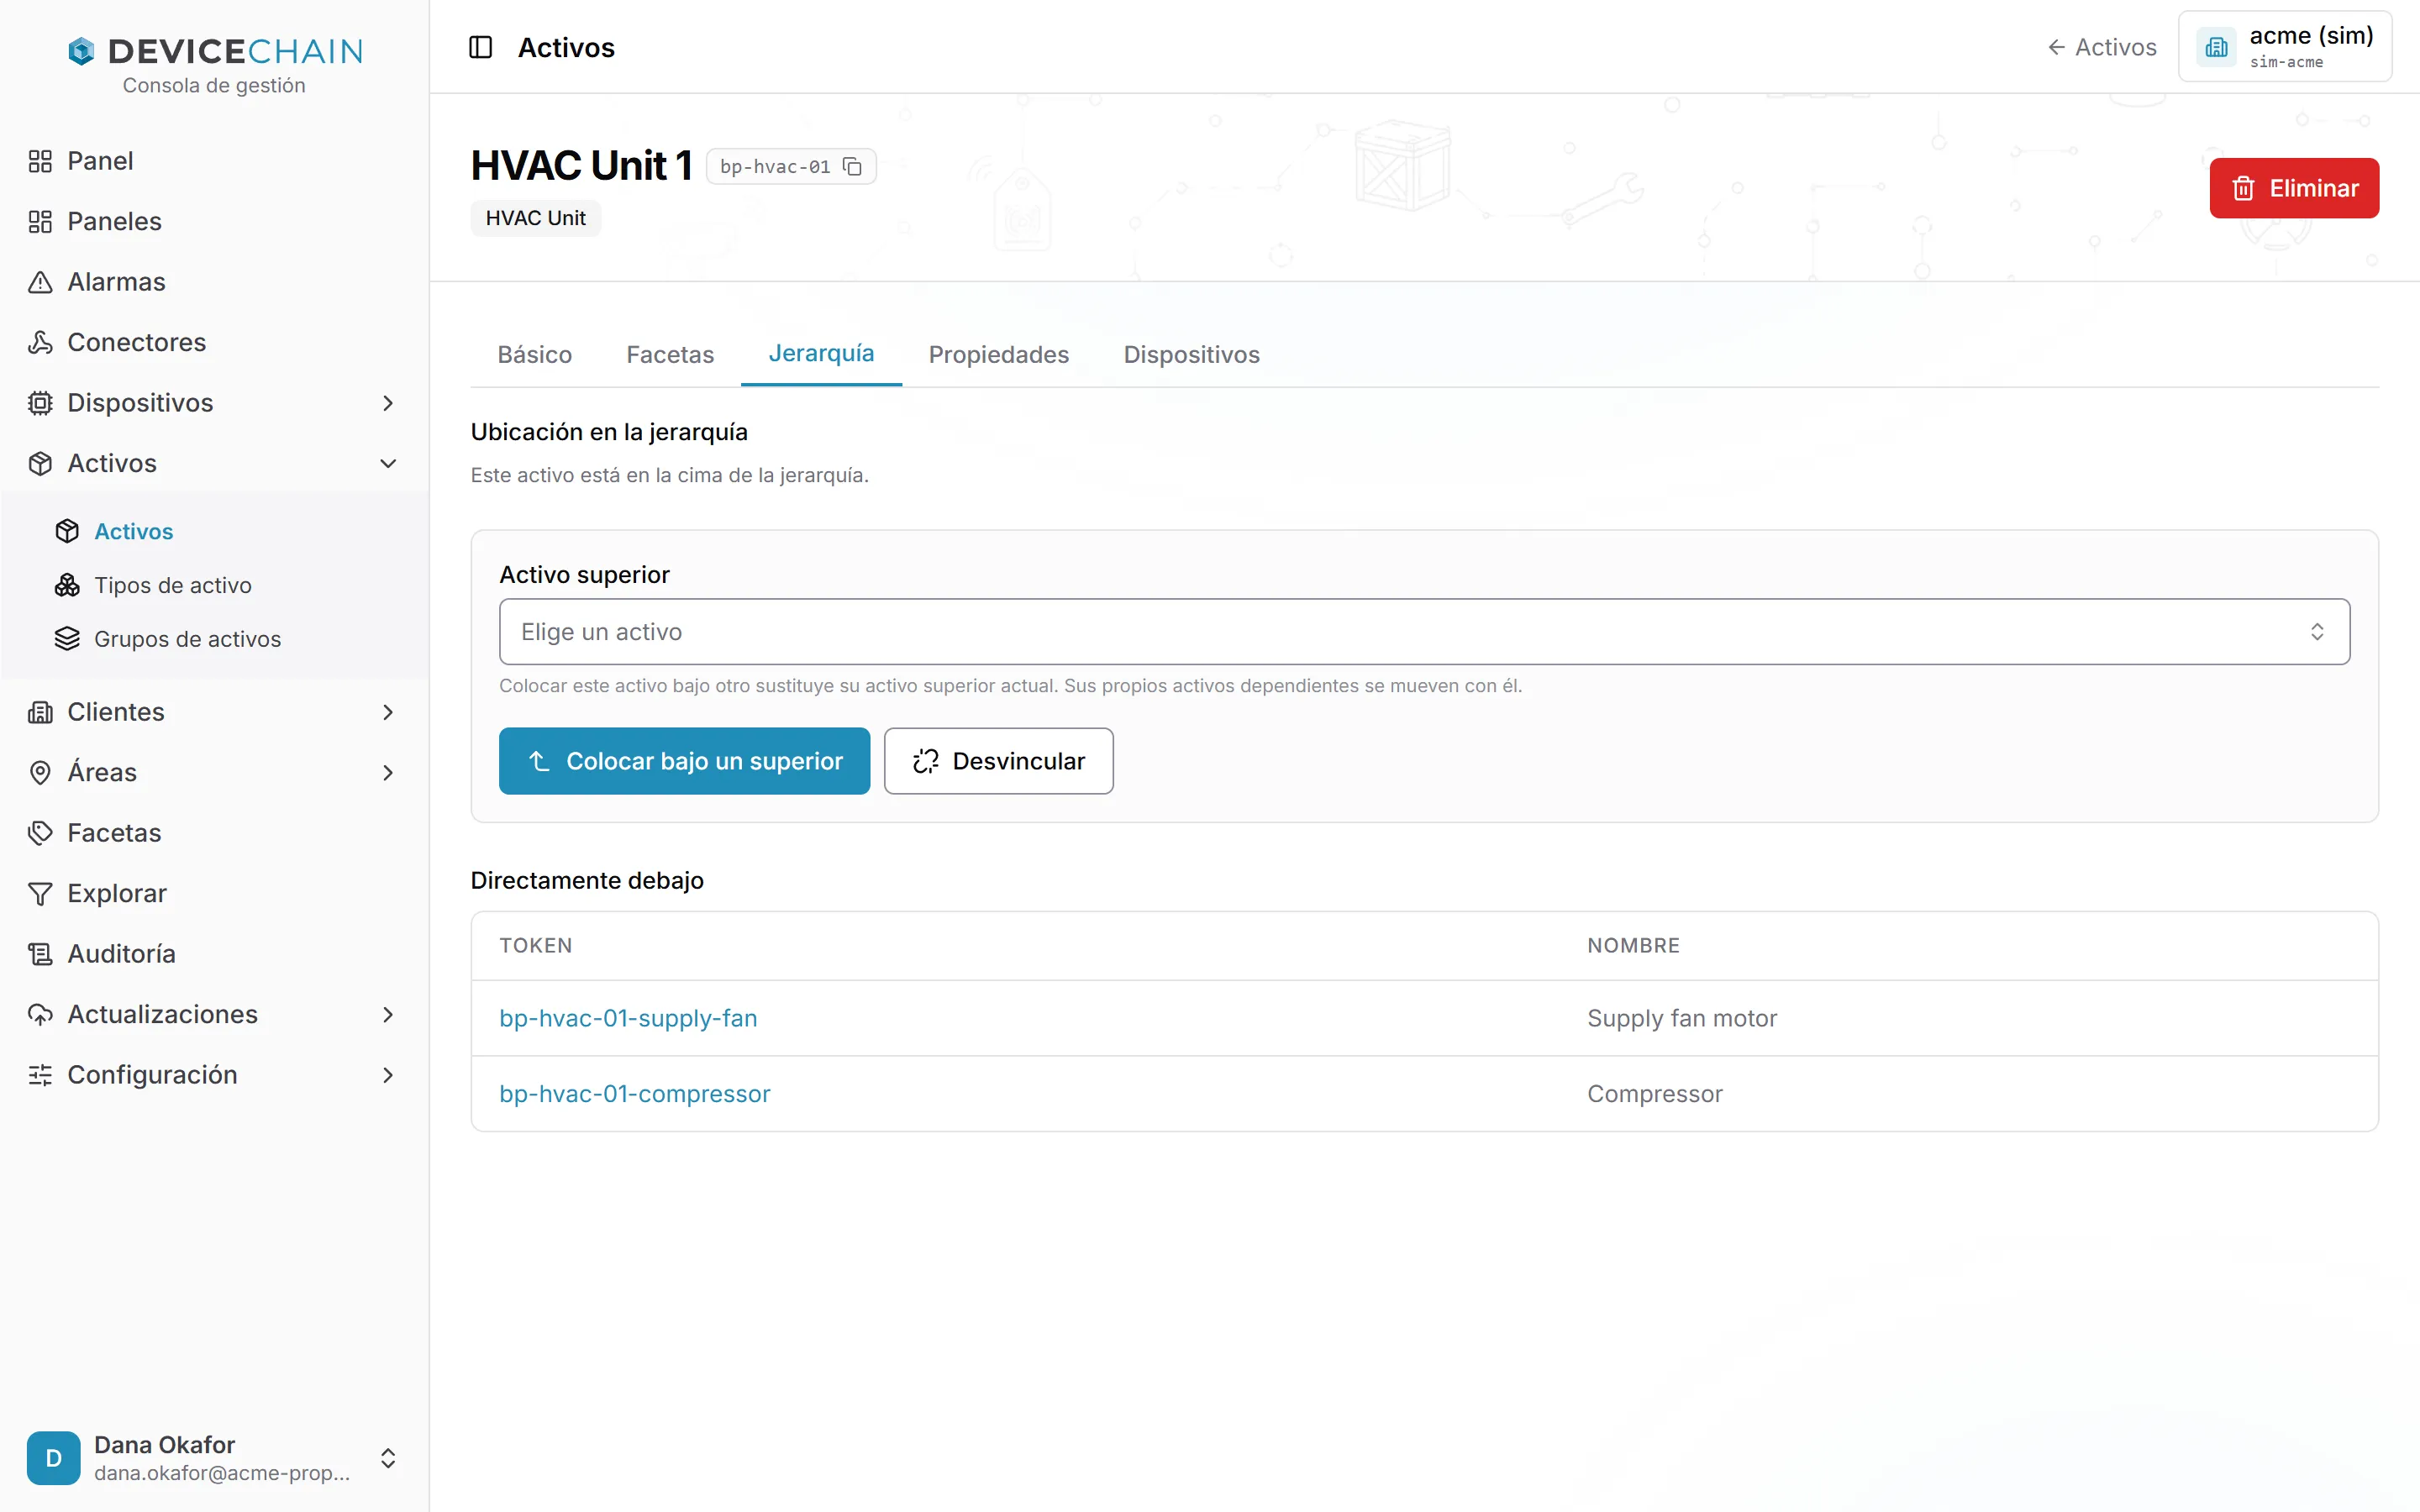Viewport: 2420px width, 1512px height.
Task: Open bp-hvac-01-supply-fan link
Action: 628,1018
